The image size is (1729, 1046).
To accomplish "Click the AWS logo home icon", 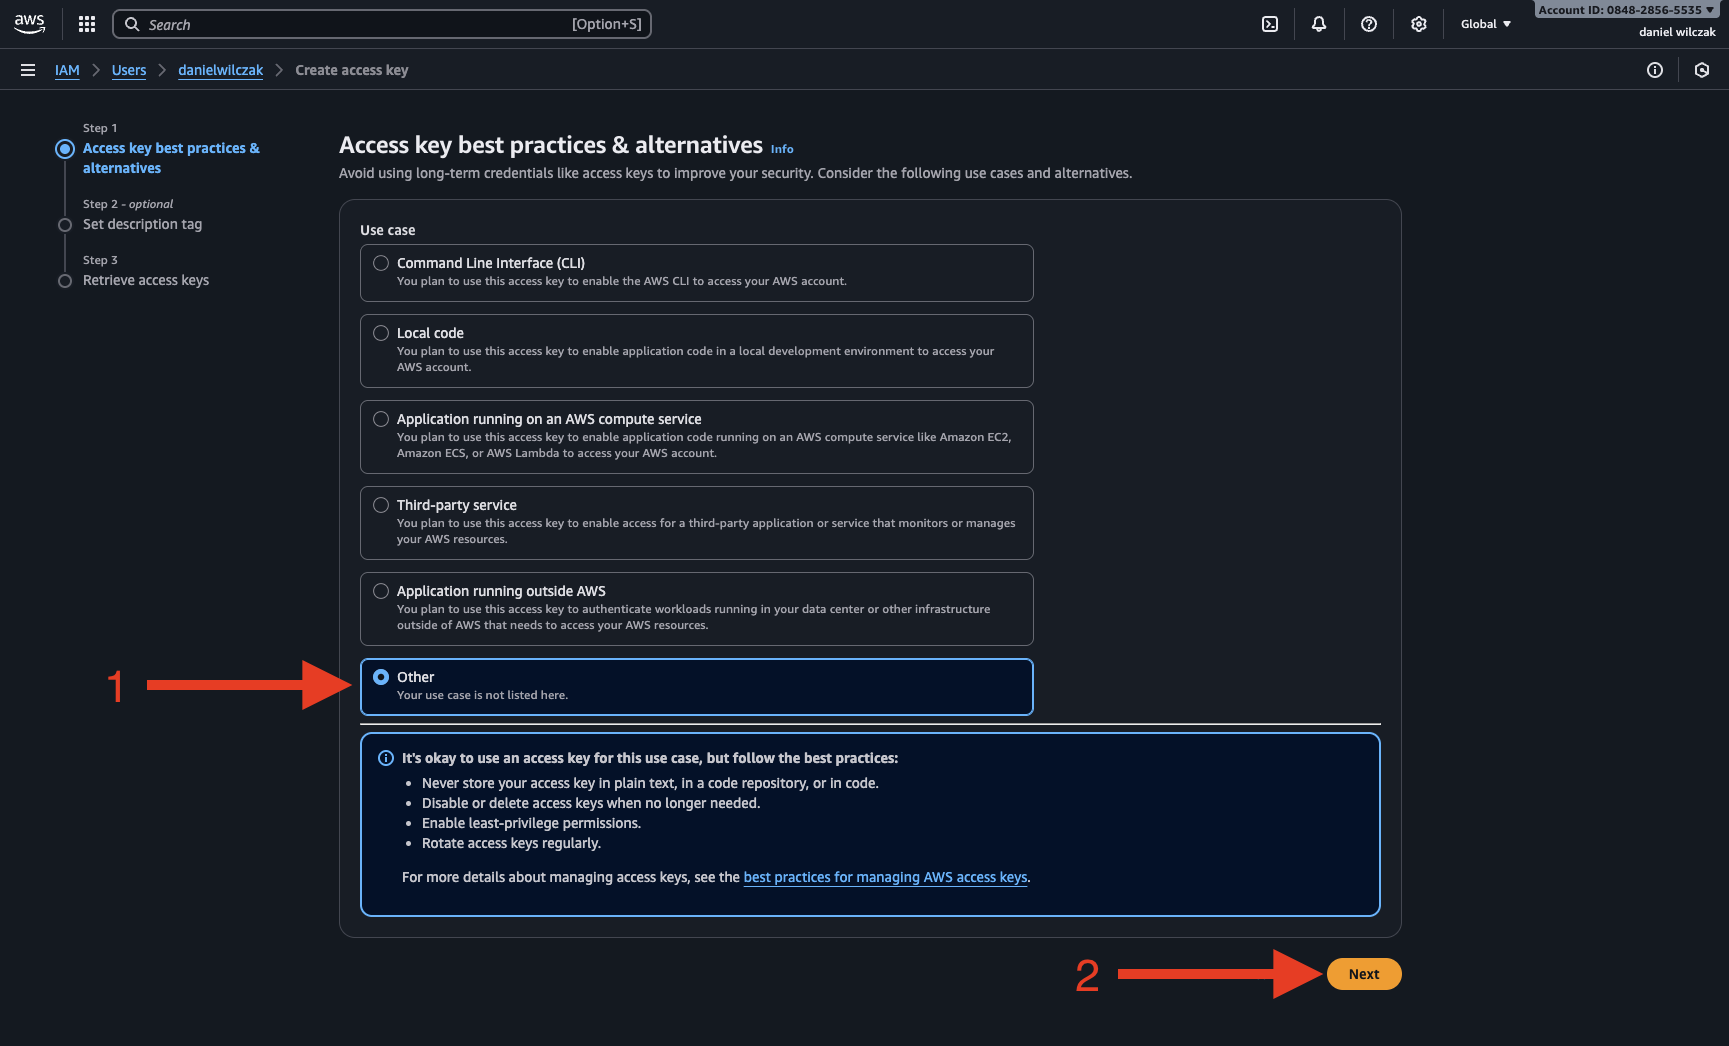I will [30, 24].
